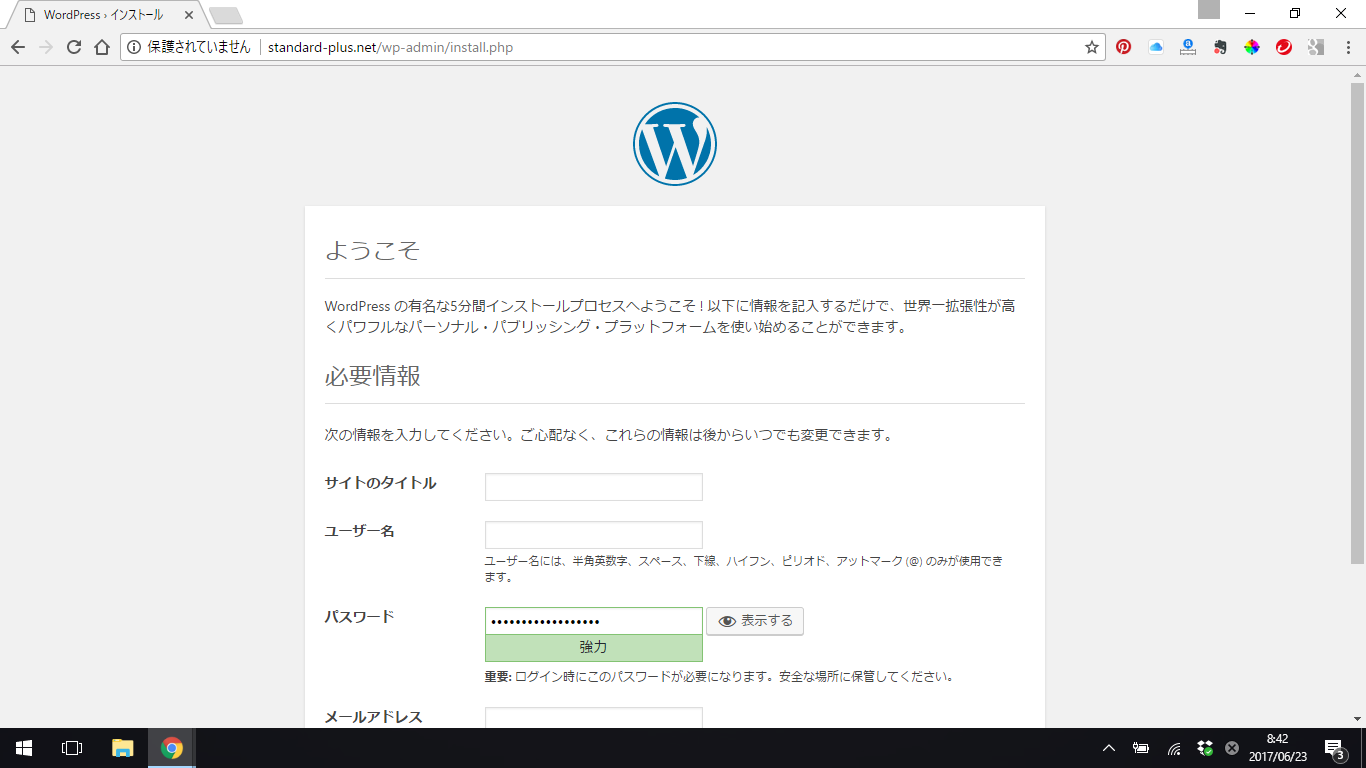The width and height of the screenshot is (1366, 768).
Task: Click the 必要情報 heading
Action: [x=373, y=376]
